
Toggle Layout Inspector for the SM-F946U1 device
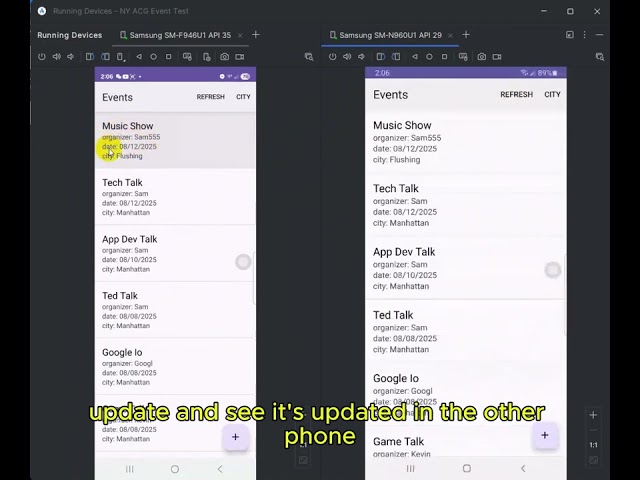(309, 57)
